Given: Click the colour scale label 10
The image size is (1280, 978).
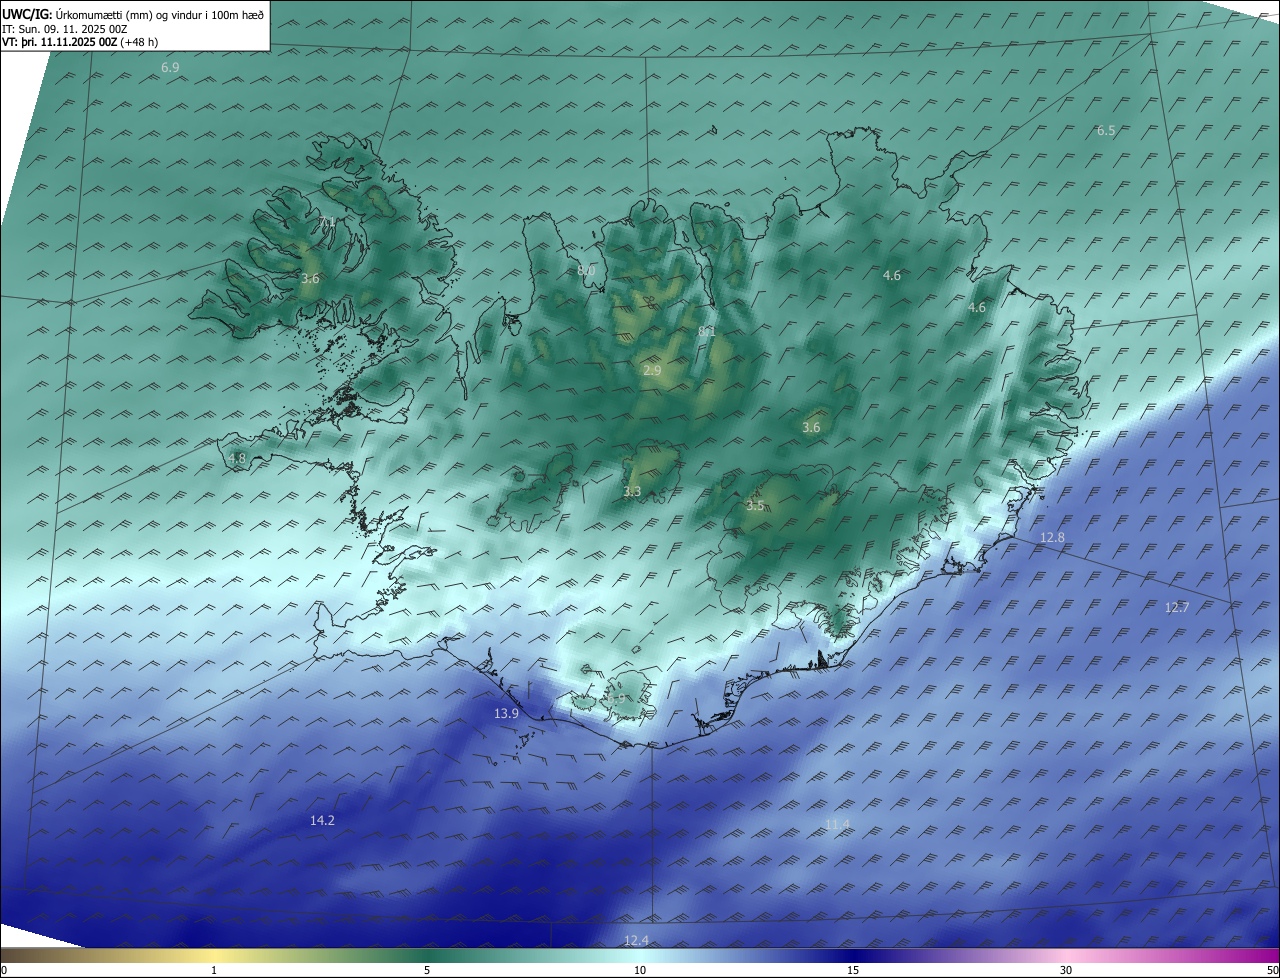Looking at the screenshot, I should [640, 970].
